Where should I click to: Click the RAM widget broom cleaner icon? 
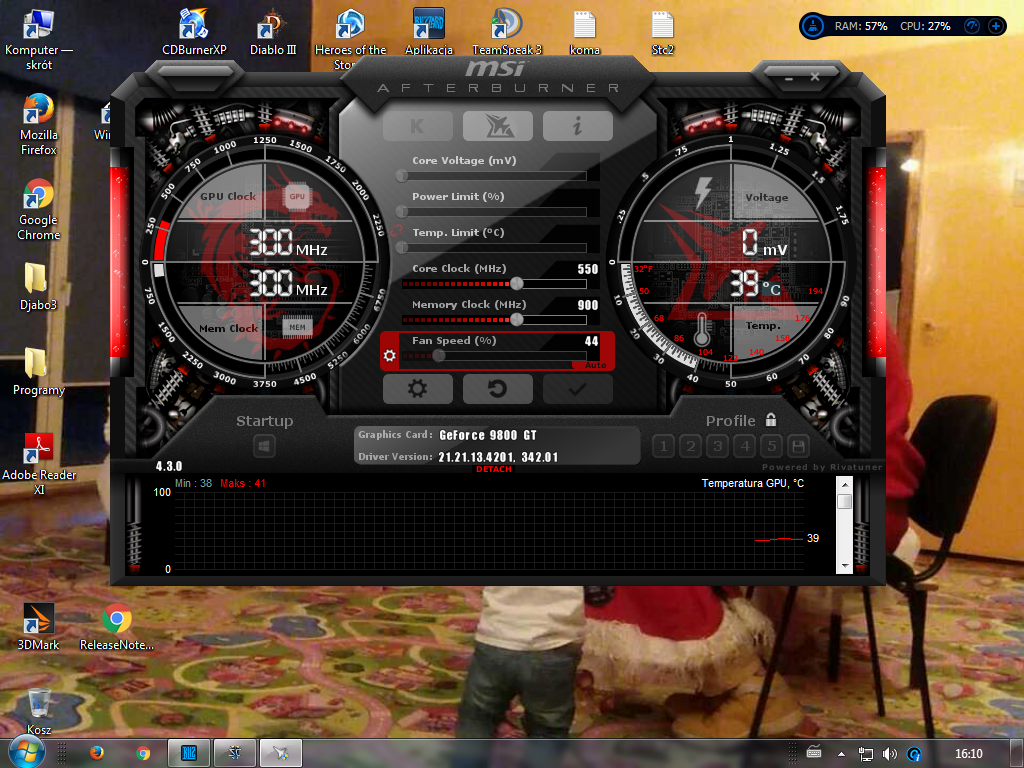[812, 26]
